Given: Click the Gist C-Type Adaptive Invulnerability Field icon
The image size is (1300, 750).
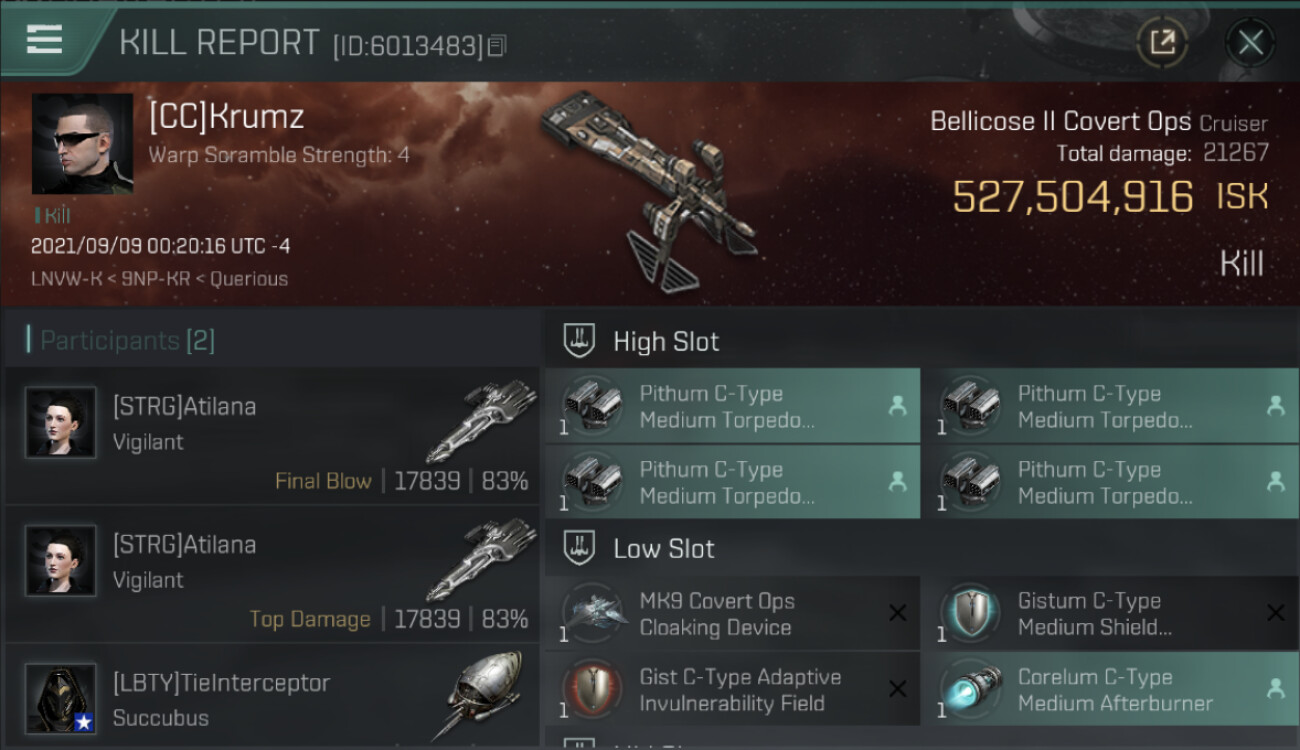Looking at the screenshot, I should click(594, 690).
